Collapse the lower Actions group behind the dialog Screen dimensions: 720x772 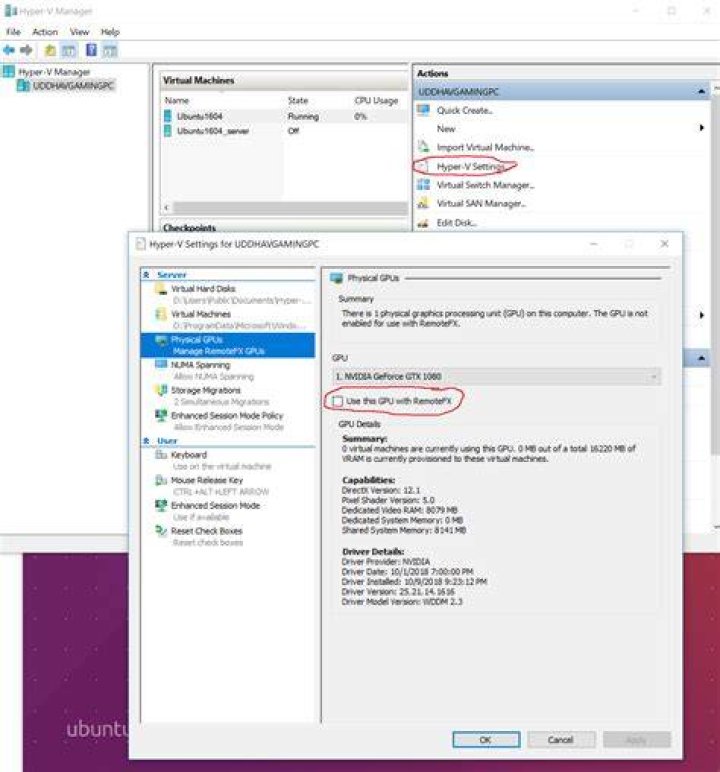701,358
